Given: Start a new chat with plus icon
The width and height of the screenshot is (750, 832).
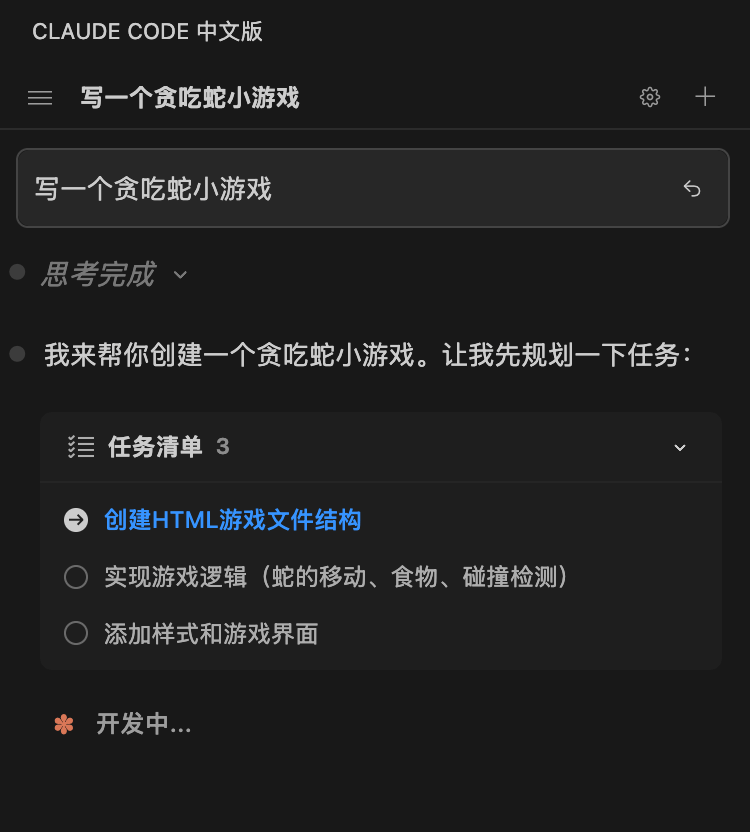Looking at the screenshot, I should click(705, 97).
